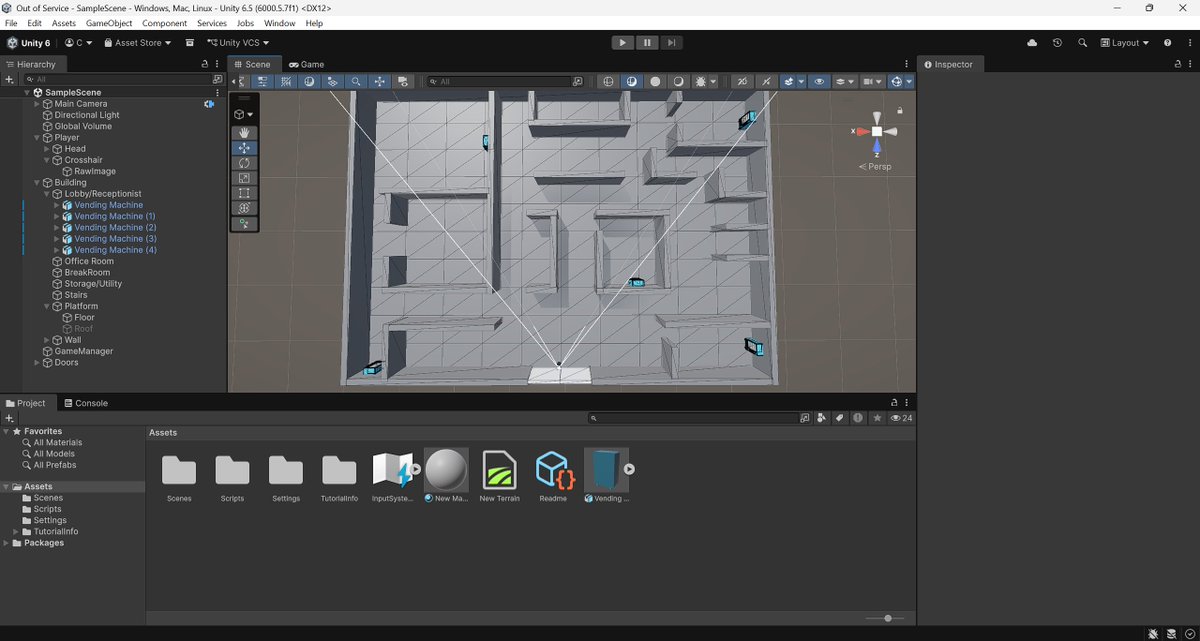Click the Z axis cone on orientation gizmo
This screenshot has width=1200, height=641.
[877, 148]
